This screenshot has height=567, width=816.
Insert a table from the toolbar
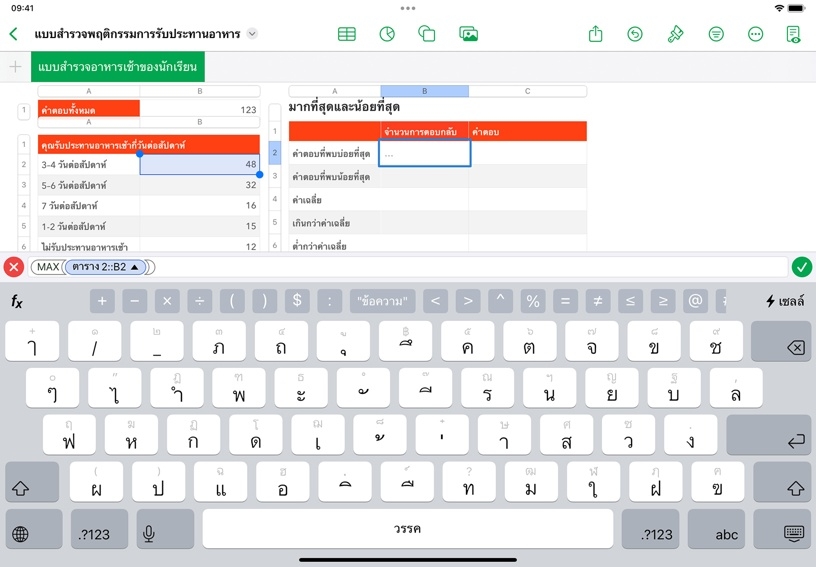point(347,34)
